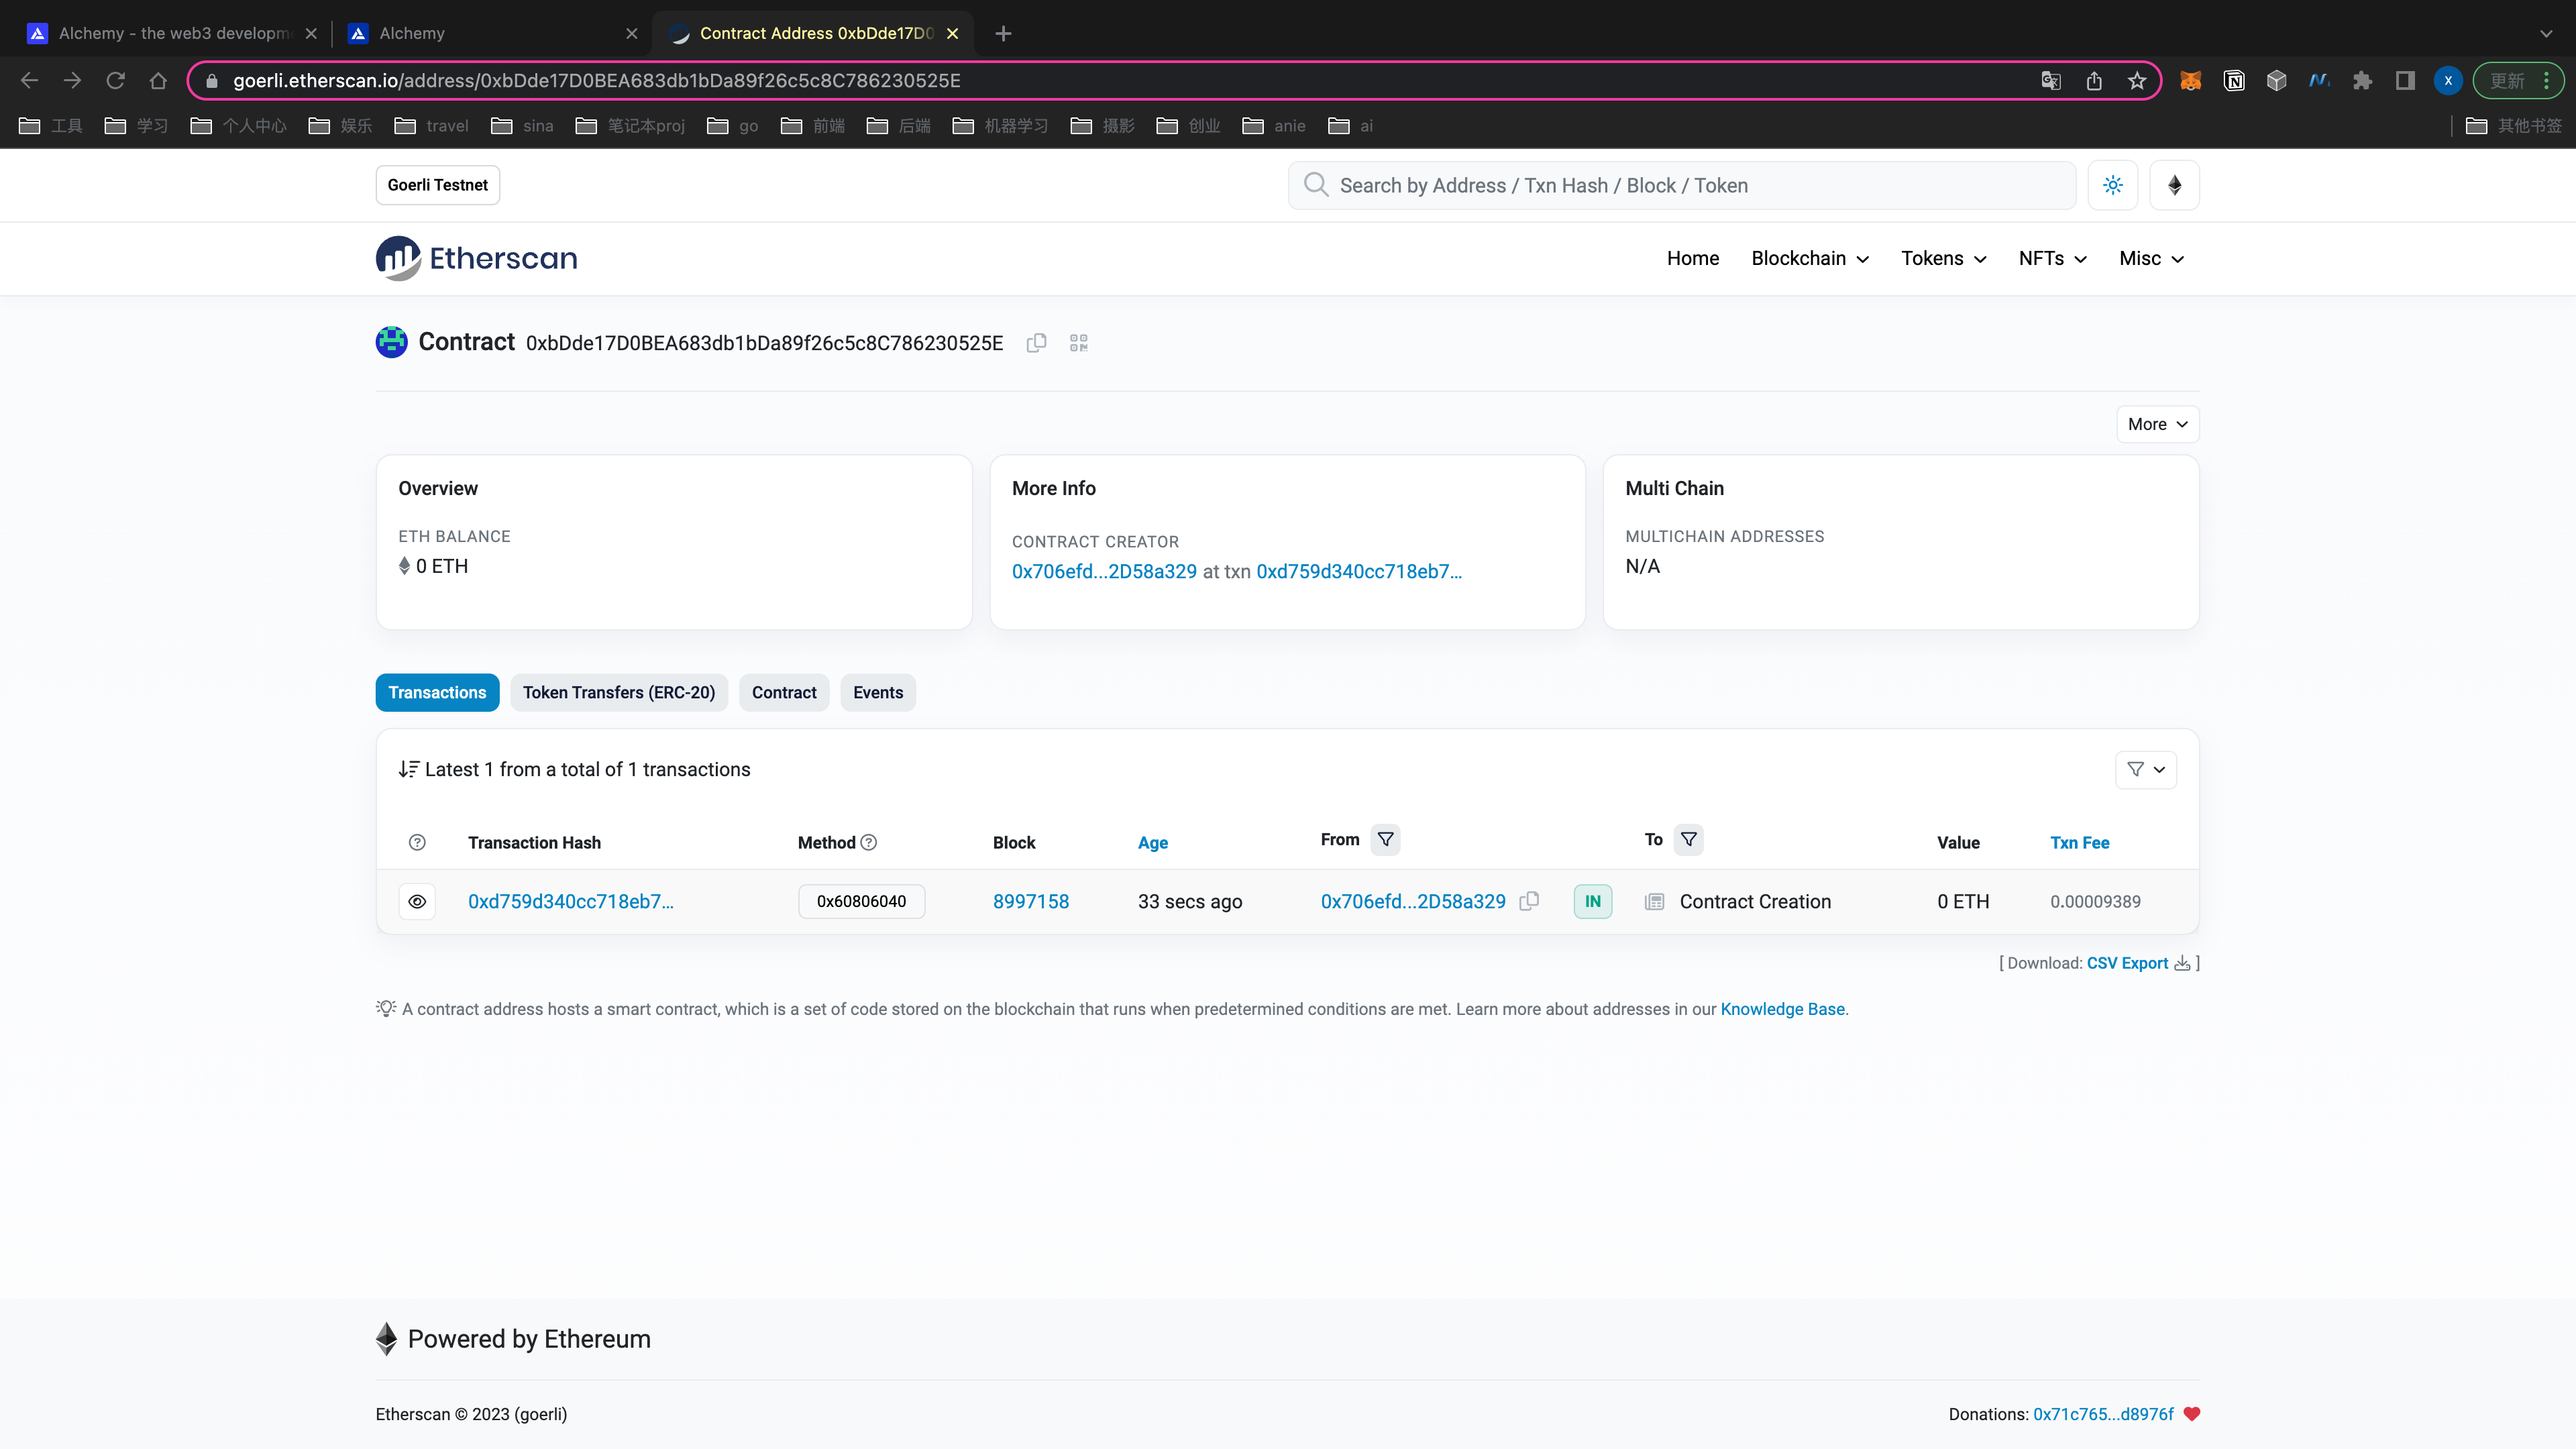
Task: Filter transactions by To address
Action: [1688, 839]
